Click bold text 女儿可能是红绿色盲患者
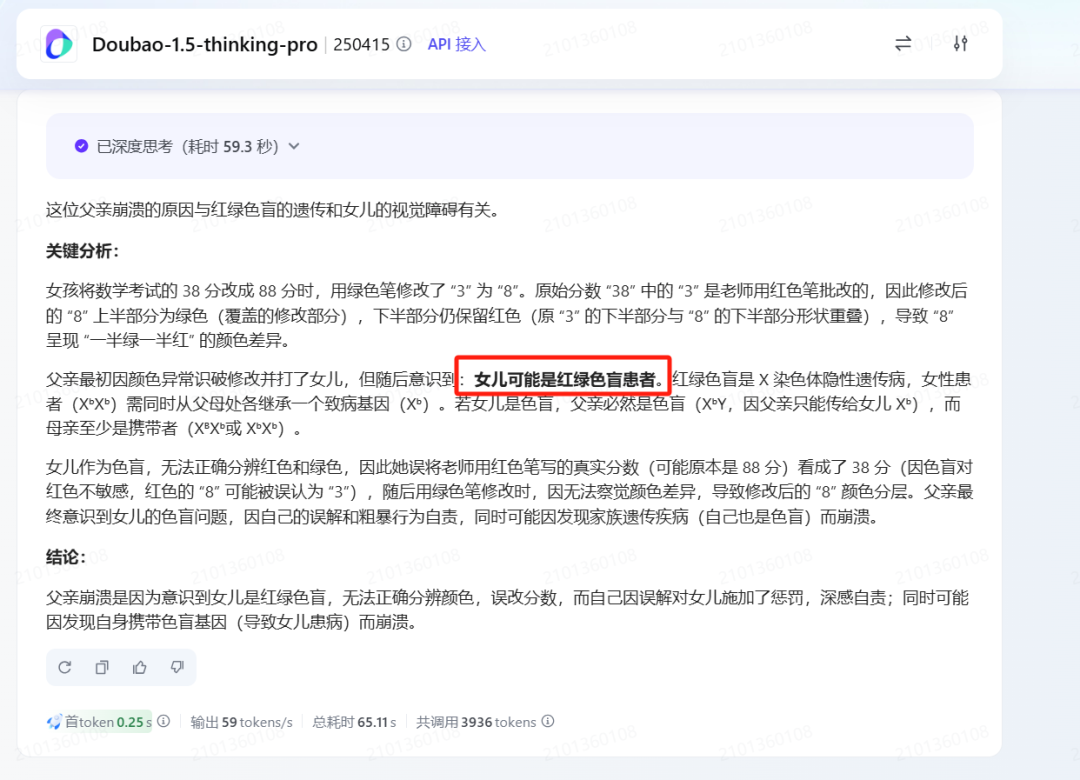The image size is (1080, 780). [565, 379]
